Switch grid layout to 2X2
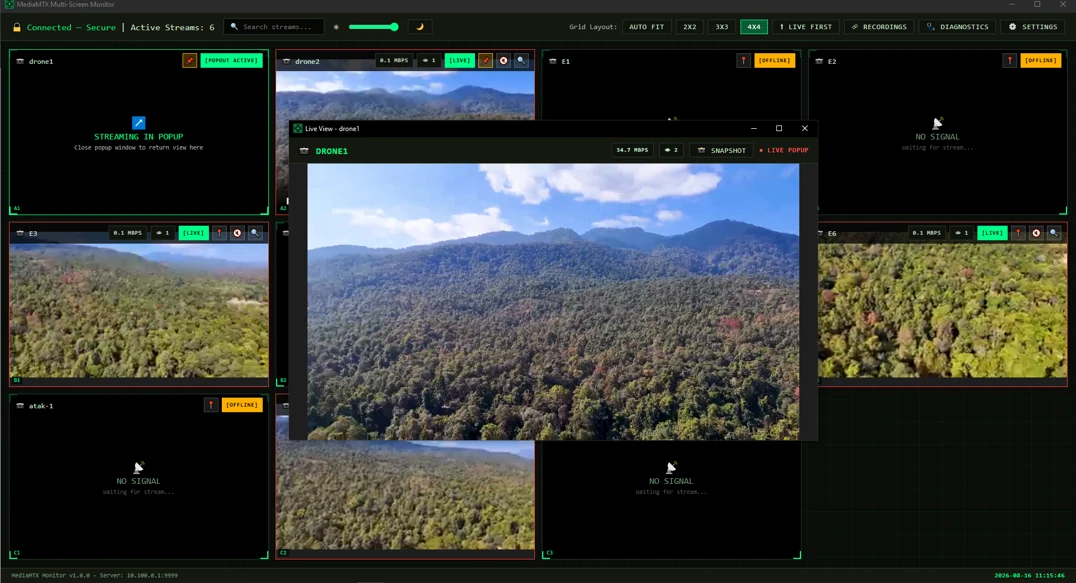The width and height of the screenshot is (1076, 583). point(690,27)
